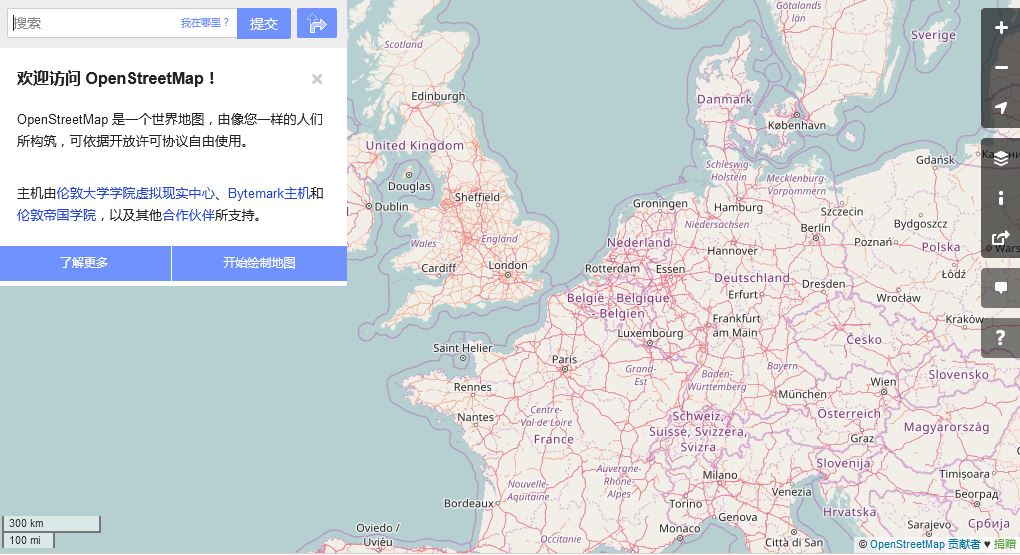This screenshot has height=555, width=1020.
Task: Click the Nantes label on map
Action: pyautogui.click(x=475, y=417)
